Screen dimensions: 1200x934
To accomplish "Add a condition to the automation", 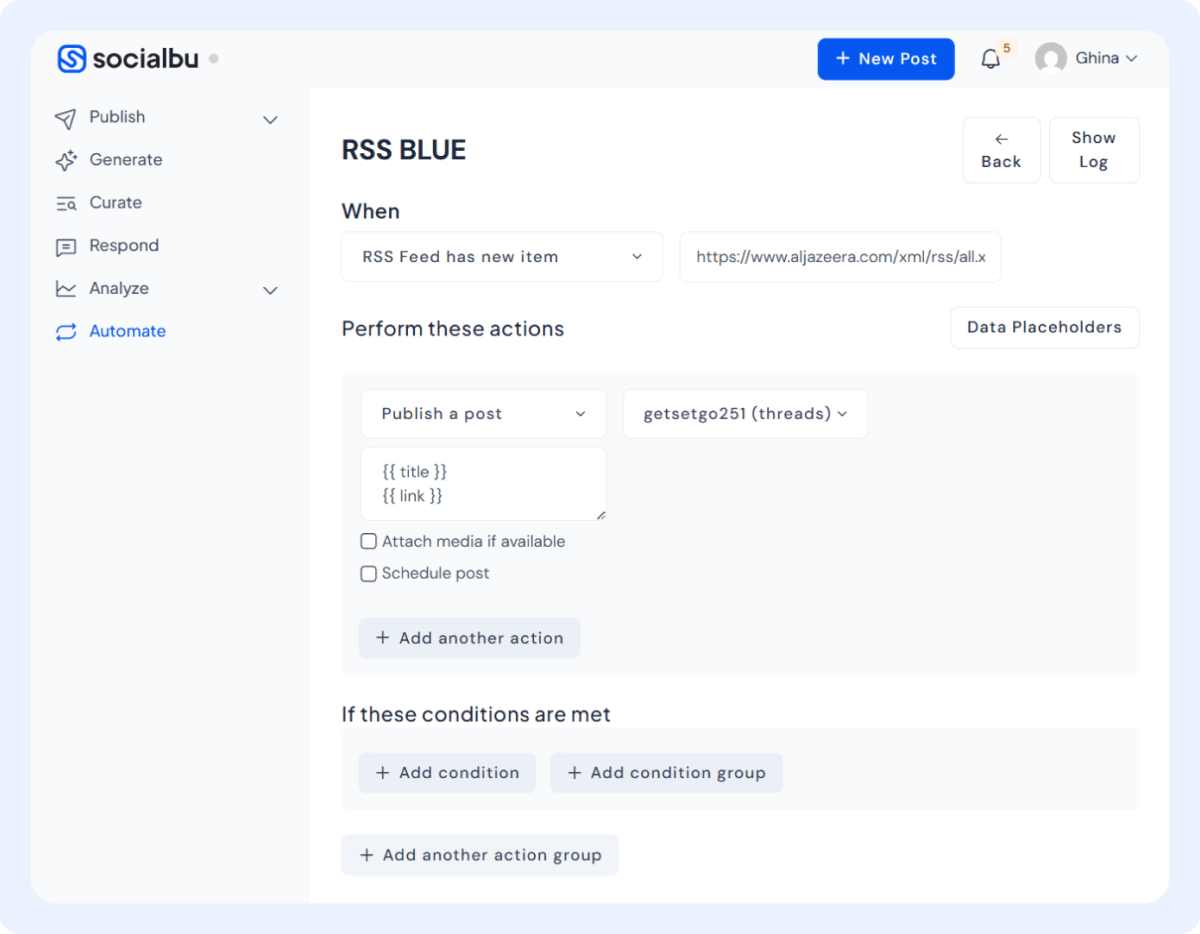I will point(447,772).
